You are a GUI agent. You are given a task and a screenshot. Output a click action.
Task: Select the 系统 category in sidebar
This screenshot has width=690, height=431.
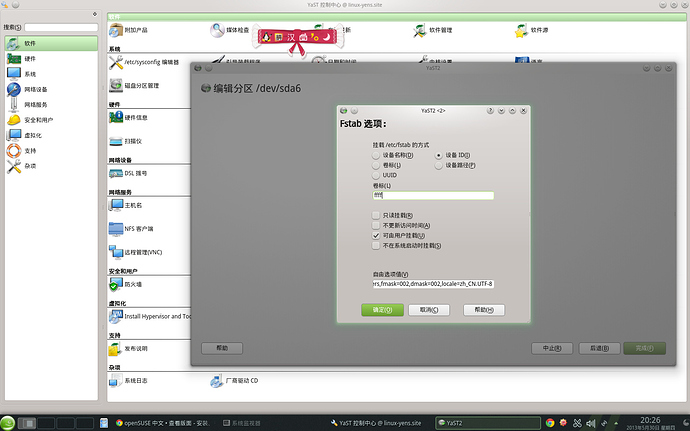(51, 74)
